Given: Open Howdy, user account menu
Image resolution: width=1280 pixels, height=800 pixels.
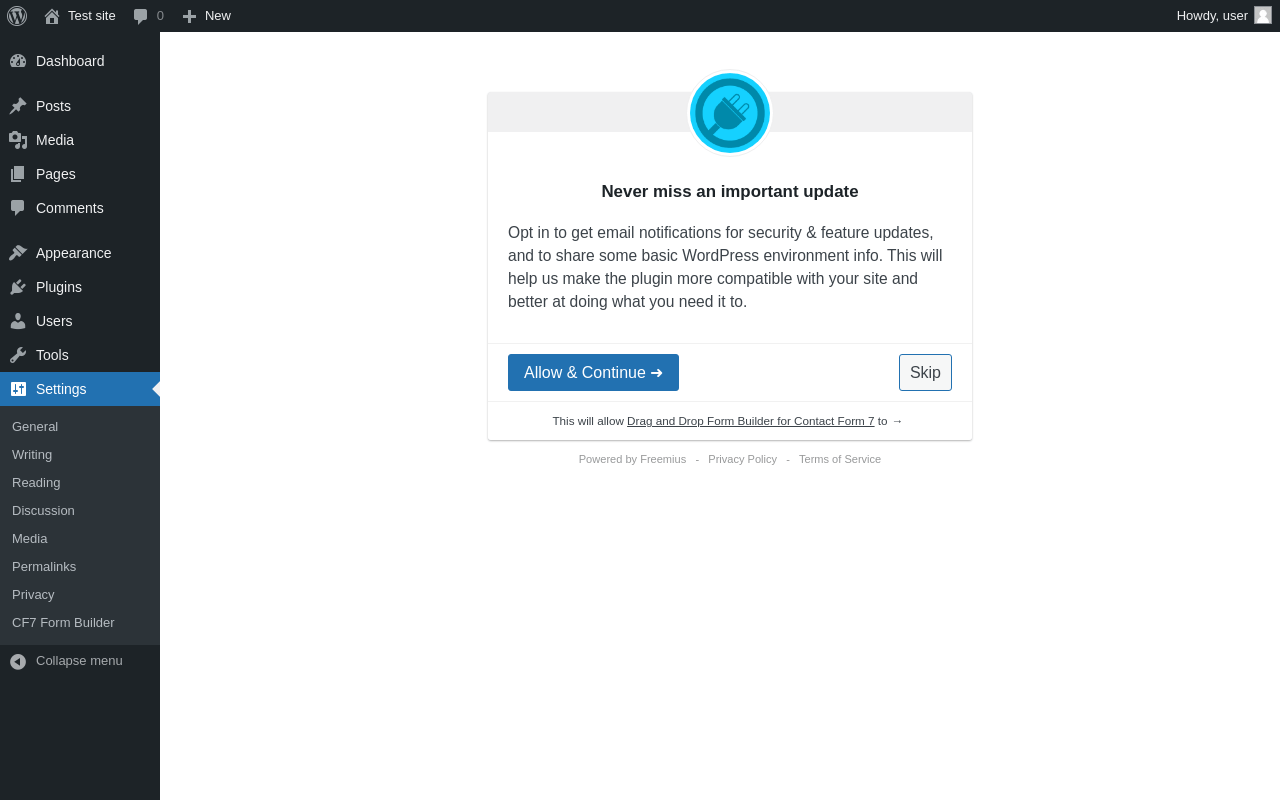Looking at the screenshot, I should click(1223, 16).
